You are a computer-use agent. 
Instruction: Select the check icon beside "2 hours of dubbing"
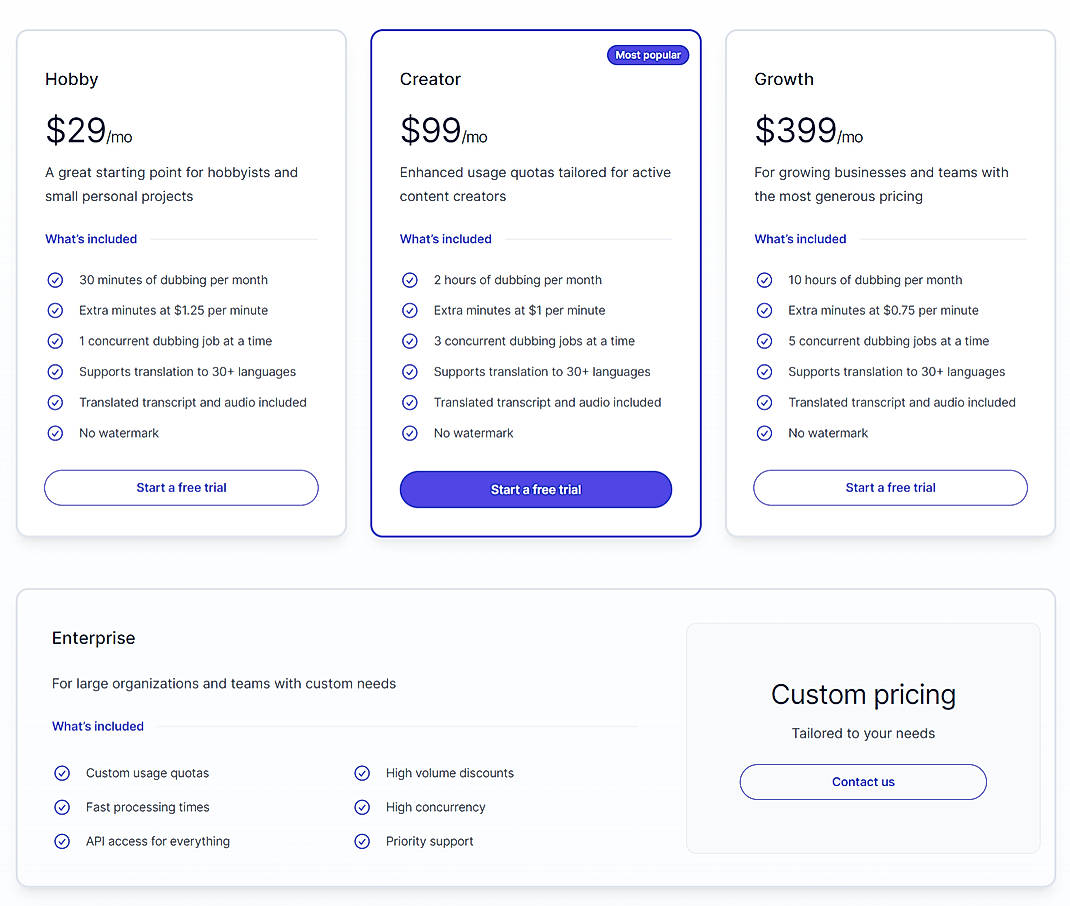click(410, 280)
